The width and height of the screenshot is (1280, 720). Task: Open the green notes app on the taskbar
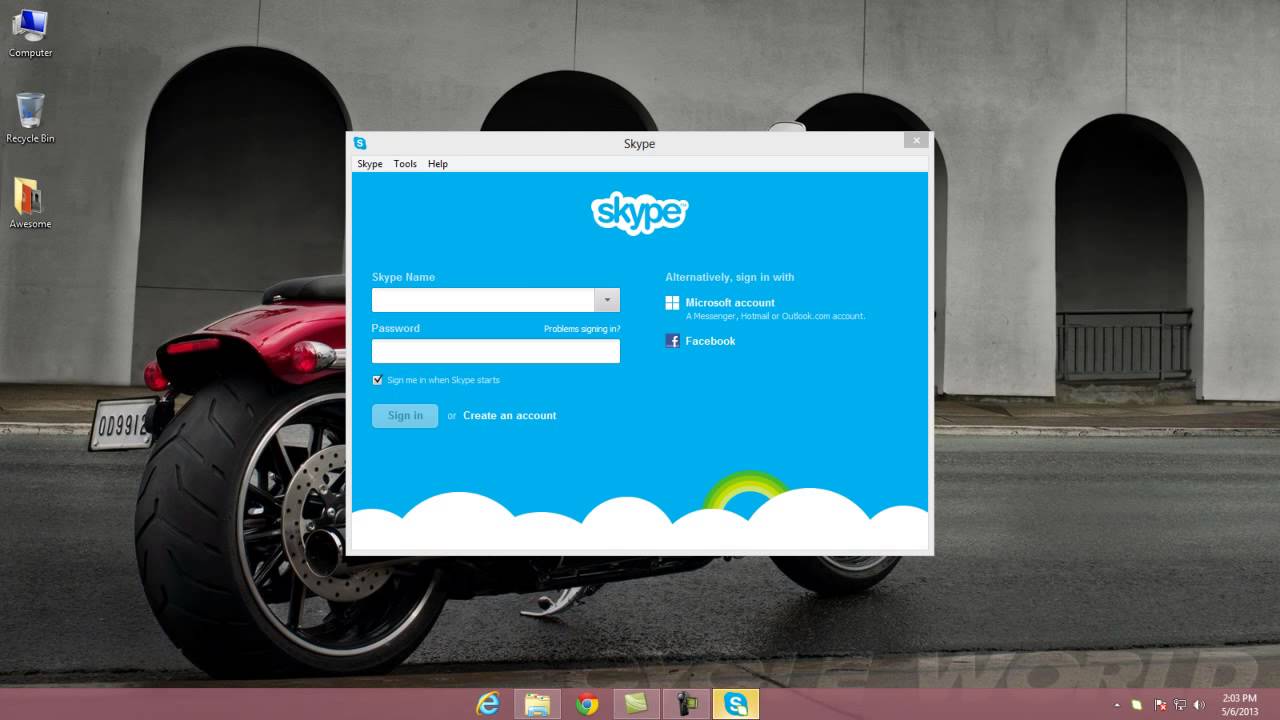(x=636, y=704)
